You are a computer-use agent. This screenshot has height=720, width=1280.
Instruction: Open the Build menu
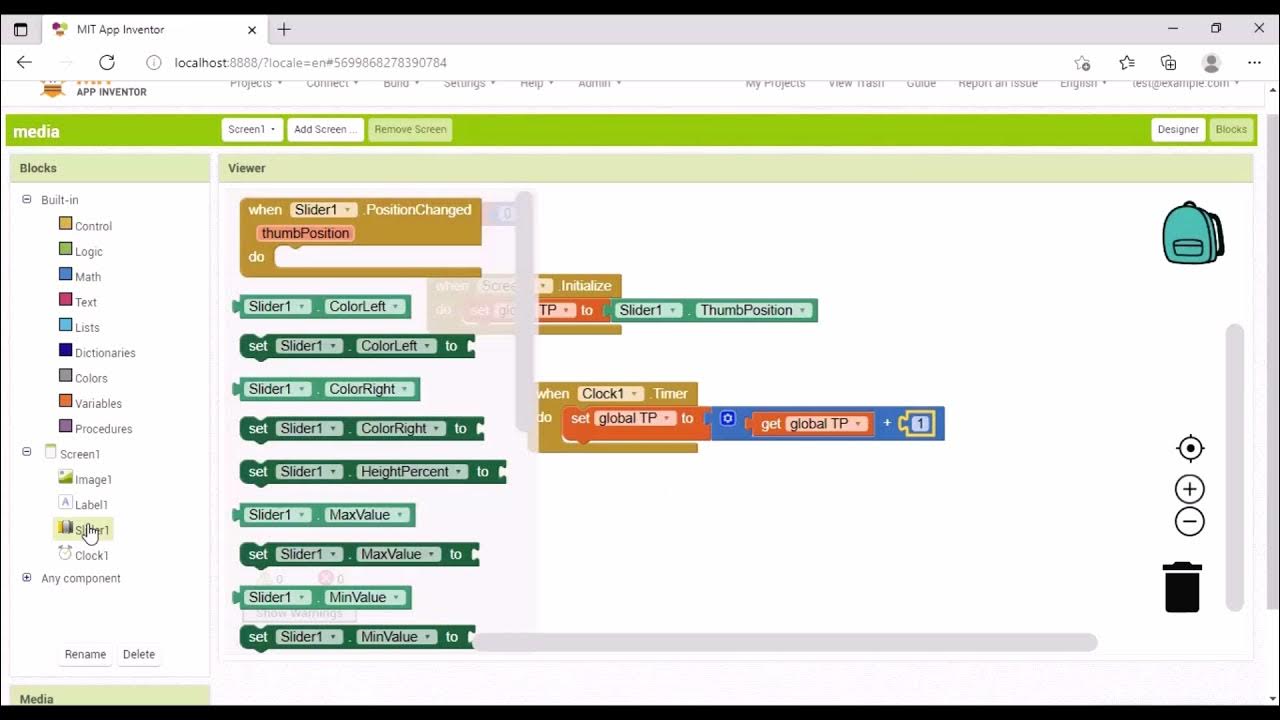click(x=401, y=84)
